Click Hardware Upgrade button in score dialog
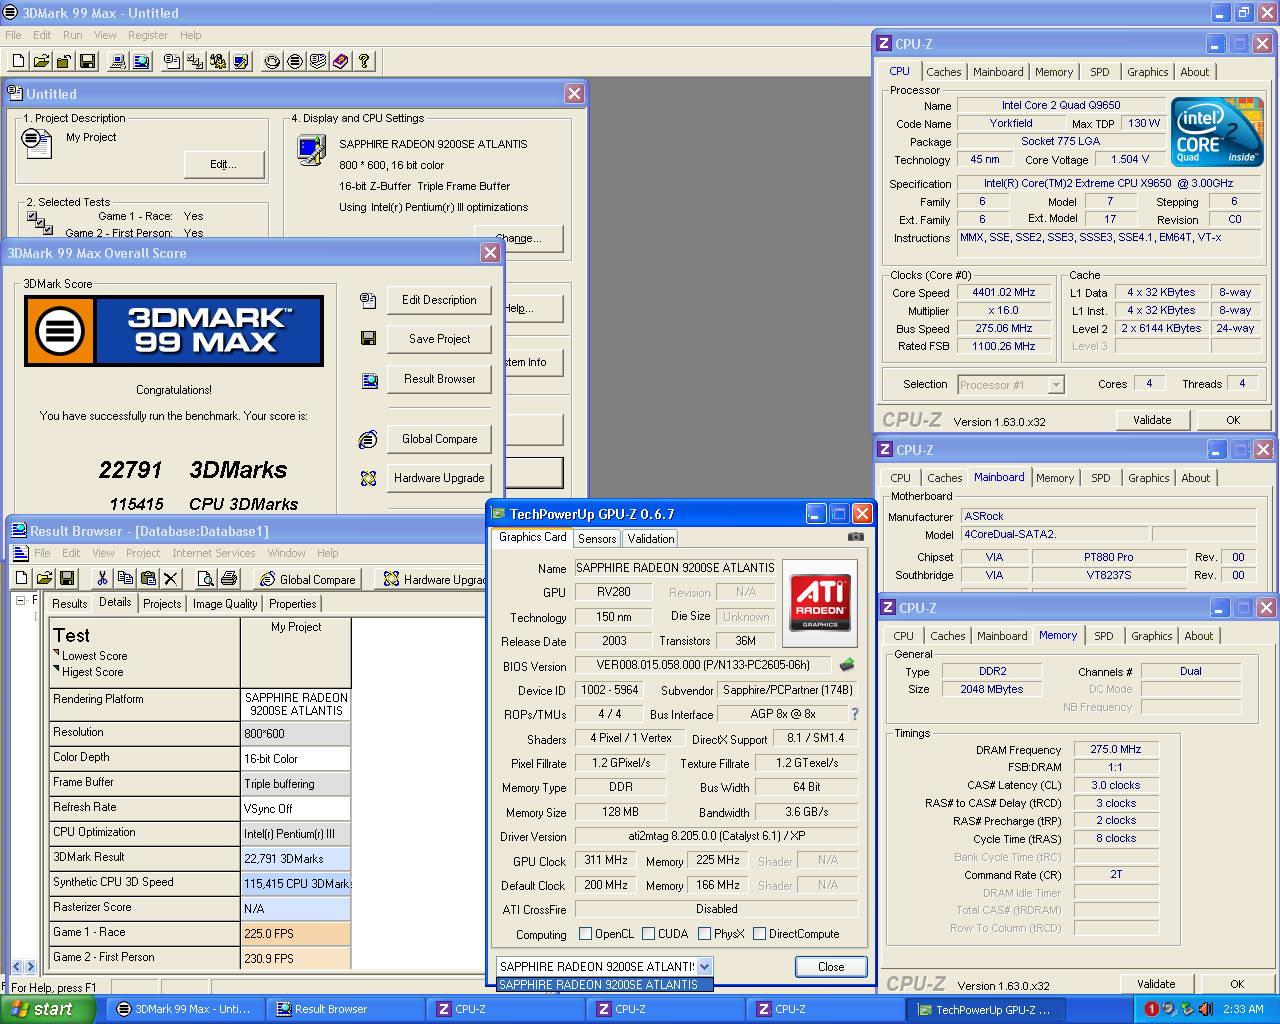This screenshot has height=1024, width=1280. click(439, 478)
